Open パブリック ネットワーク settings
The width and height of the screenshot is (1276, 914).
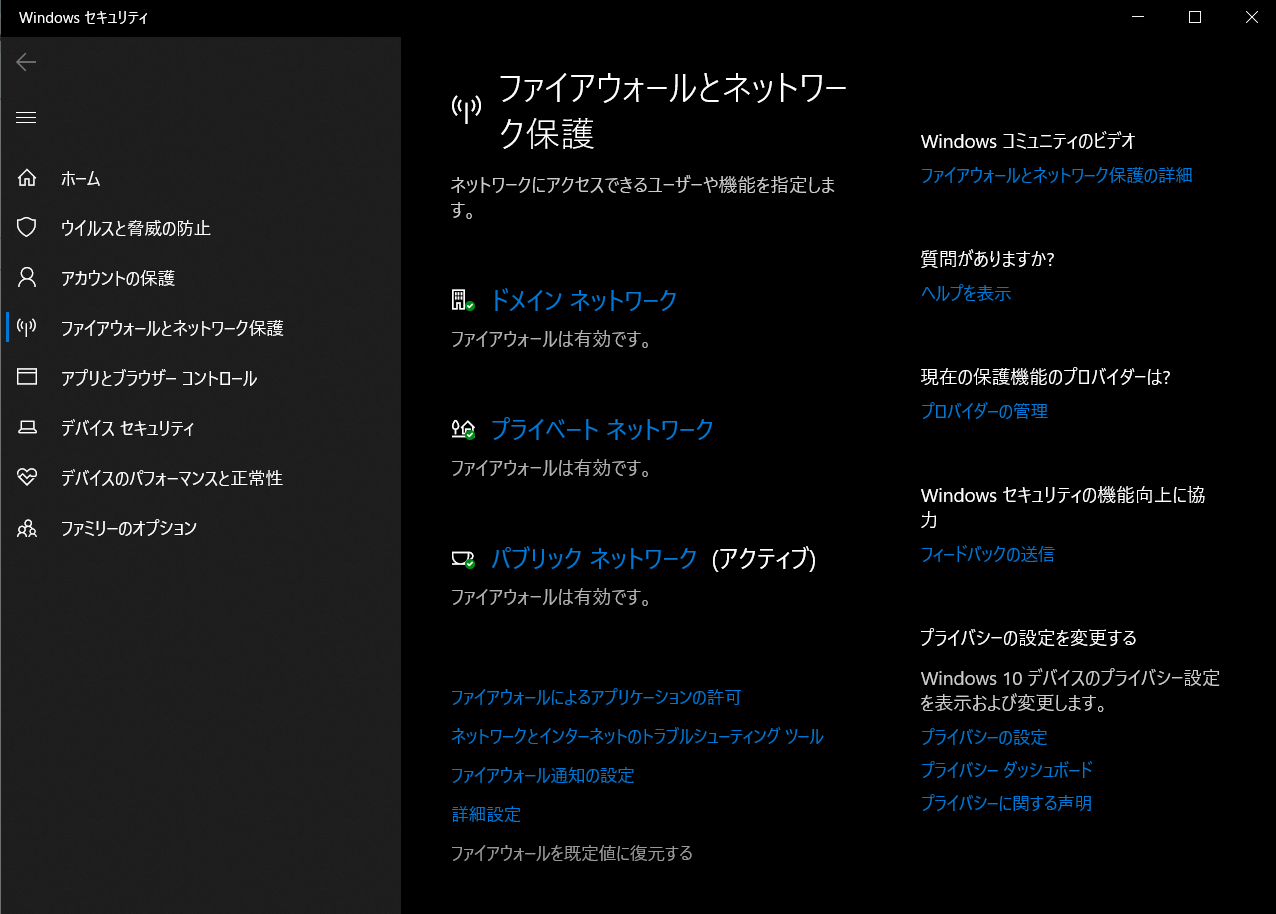tap(594, 558)
